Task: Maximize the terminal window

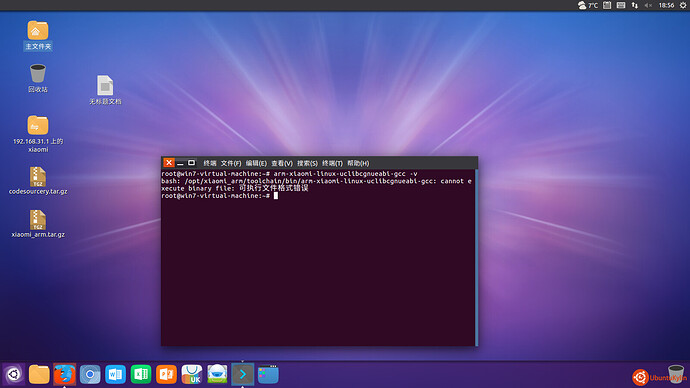Action: (x=191, y=163)
